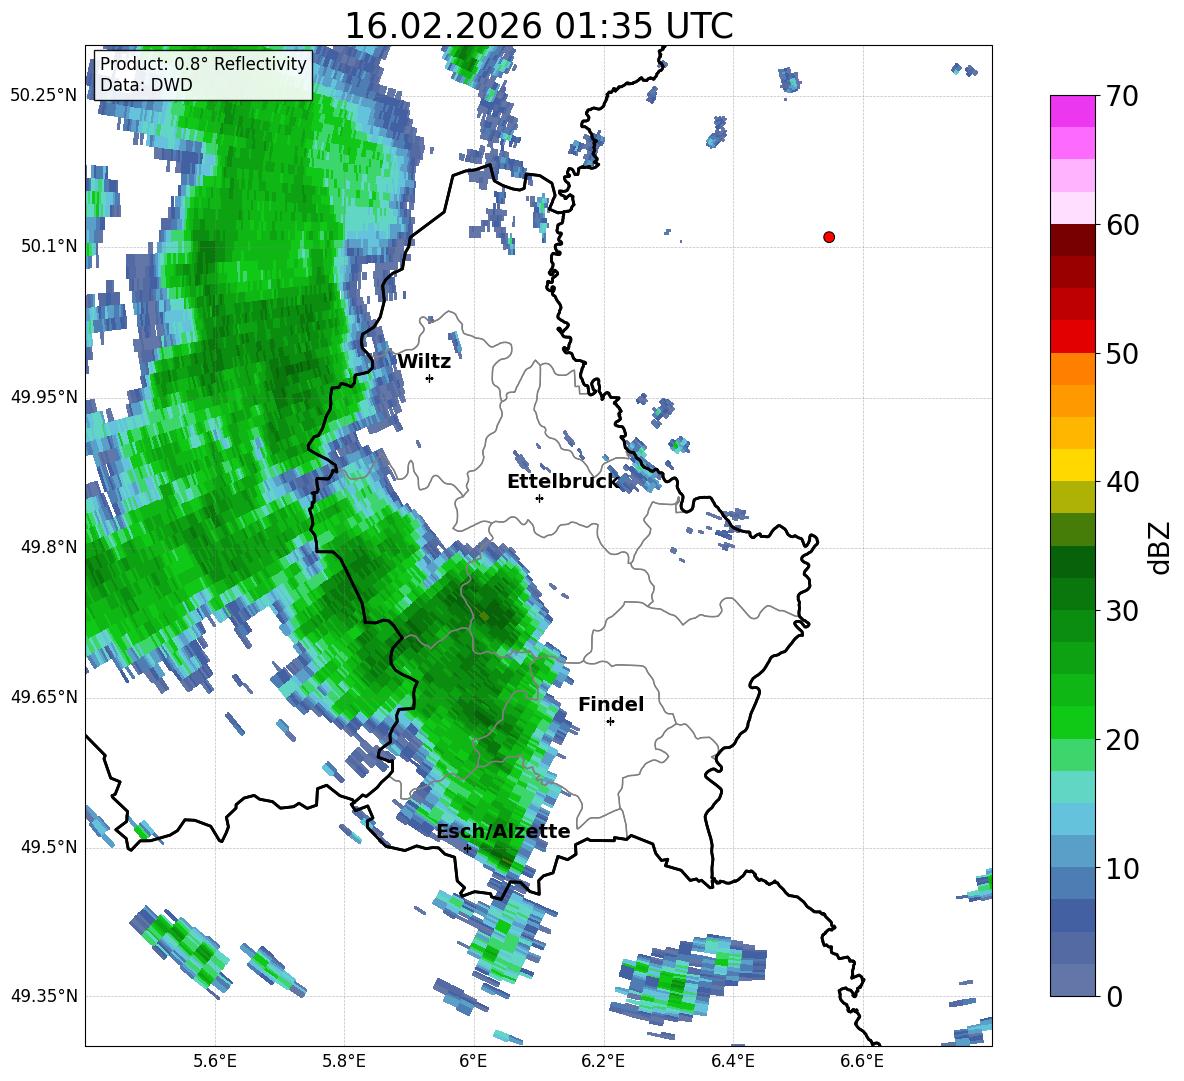This screenshot has height=1081, width=1184.
Task: Click the 49.8°N latitude label
Action: [x=49, y=547]
